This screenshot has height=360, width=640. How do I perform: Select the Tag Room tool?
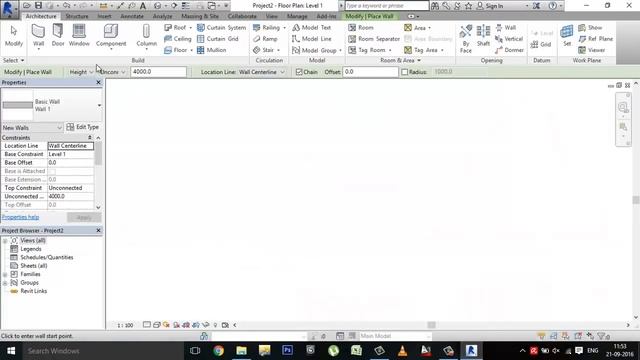pos(370,50)
